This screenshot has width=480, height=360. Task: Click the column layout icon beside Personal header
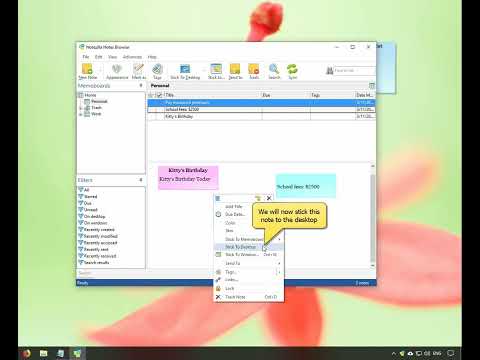[x=372, y=86]
